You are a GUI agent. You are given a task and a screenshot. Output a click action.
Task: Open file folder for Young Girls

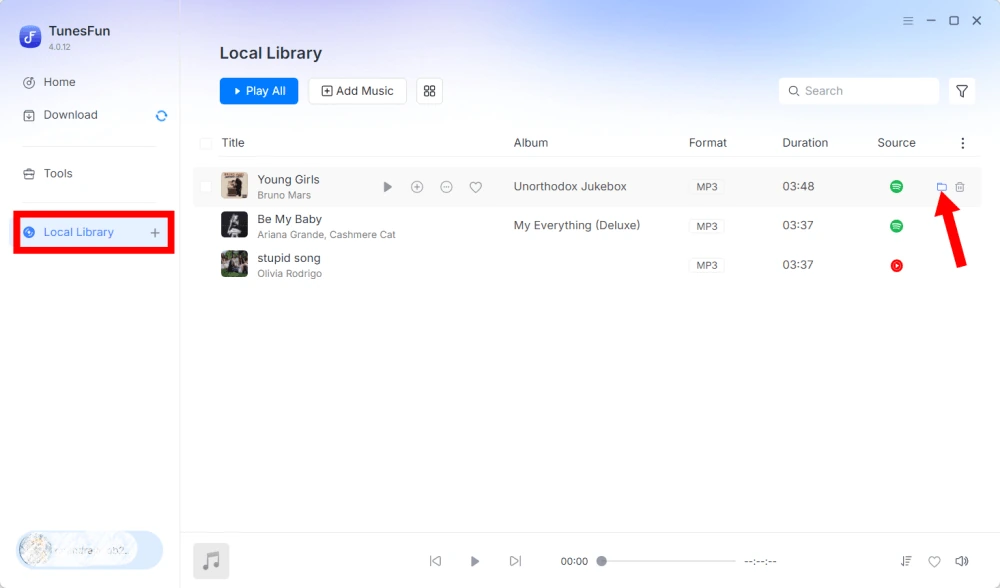(x=941, y=187)
